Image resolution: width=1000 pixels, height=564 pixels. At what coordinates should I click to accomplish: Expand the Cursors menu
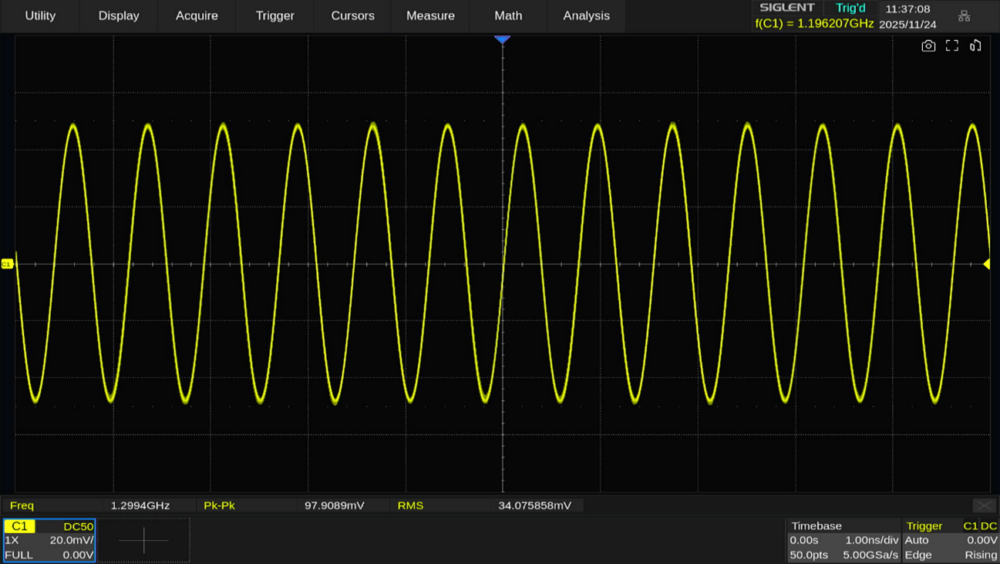coord(353,16)
